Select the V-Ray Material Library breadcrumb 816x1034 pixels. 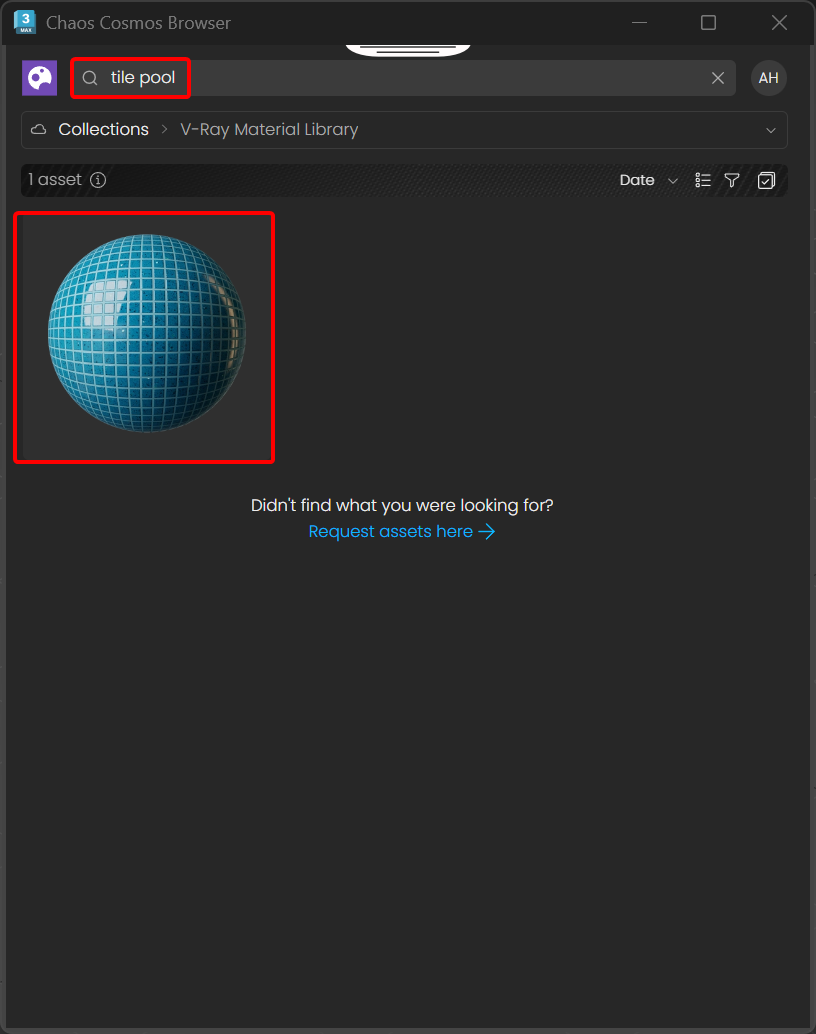tap(269, 130)
